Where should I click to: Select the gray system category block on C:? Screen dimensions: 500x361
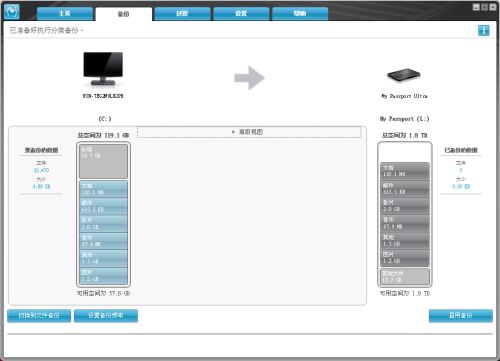(103, 162)
